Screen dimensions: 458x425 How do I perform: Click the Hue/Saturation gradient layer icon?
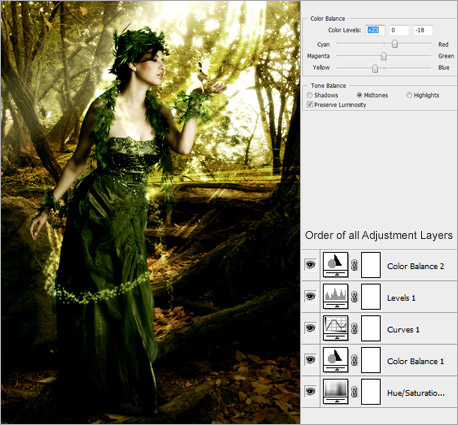point(336,392)
